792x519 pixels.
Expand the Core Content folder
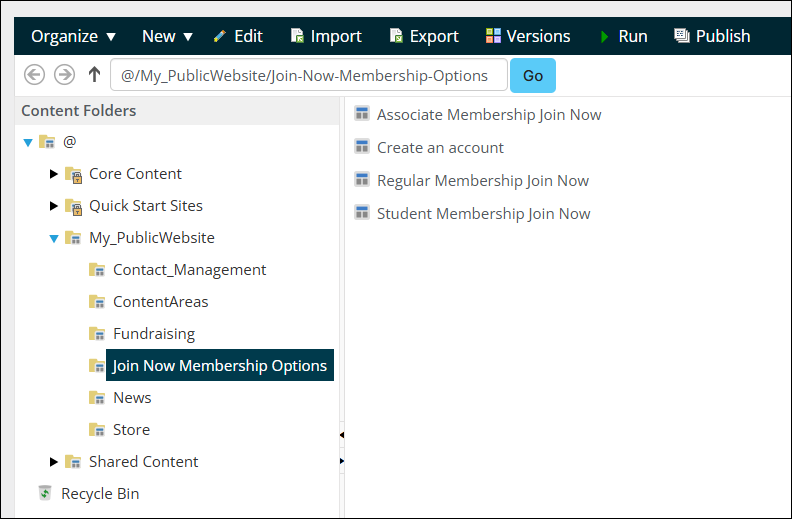pos(54,174)
